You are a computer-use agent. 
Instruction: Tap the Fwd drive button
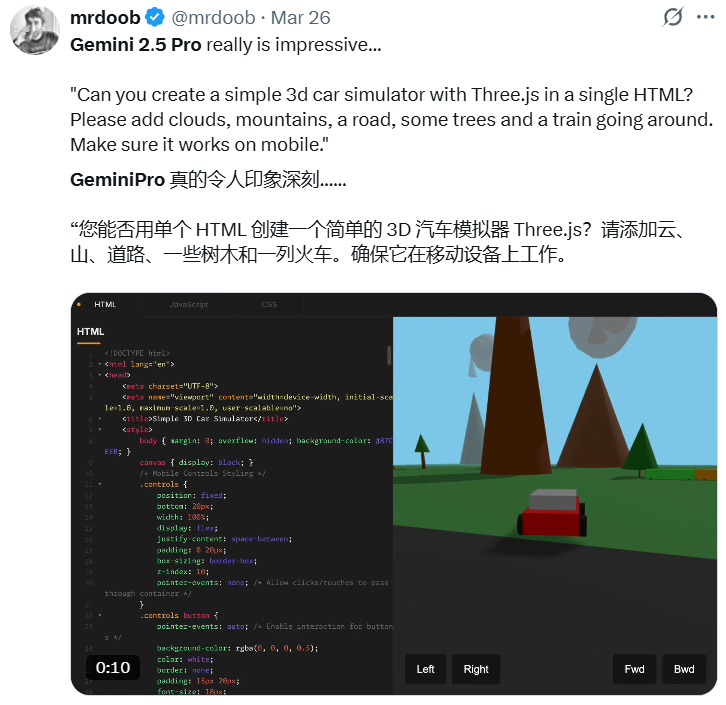point(634,669)
